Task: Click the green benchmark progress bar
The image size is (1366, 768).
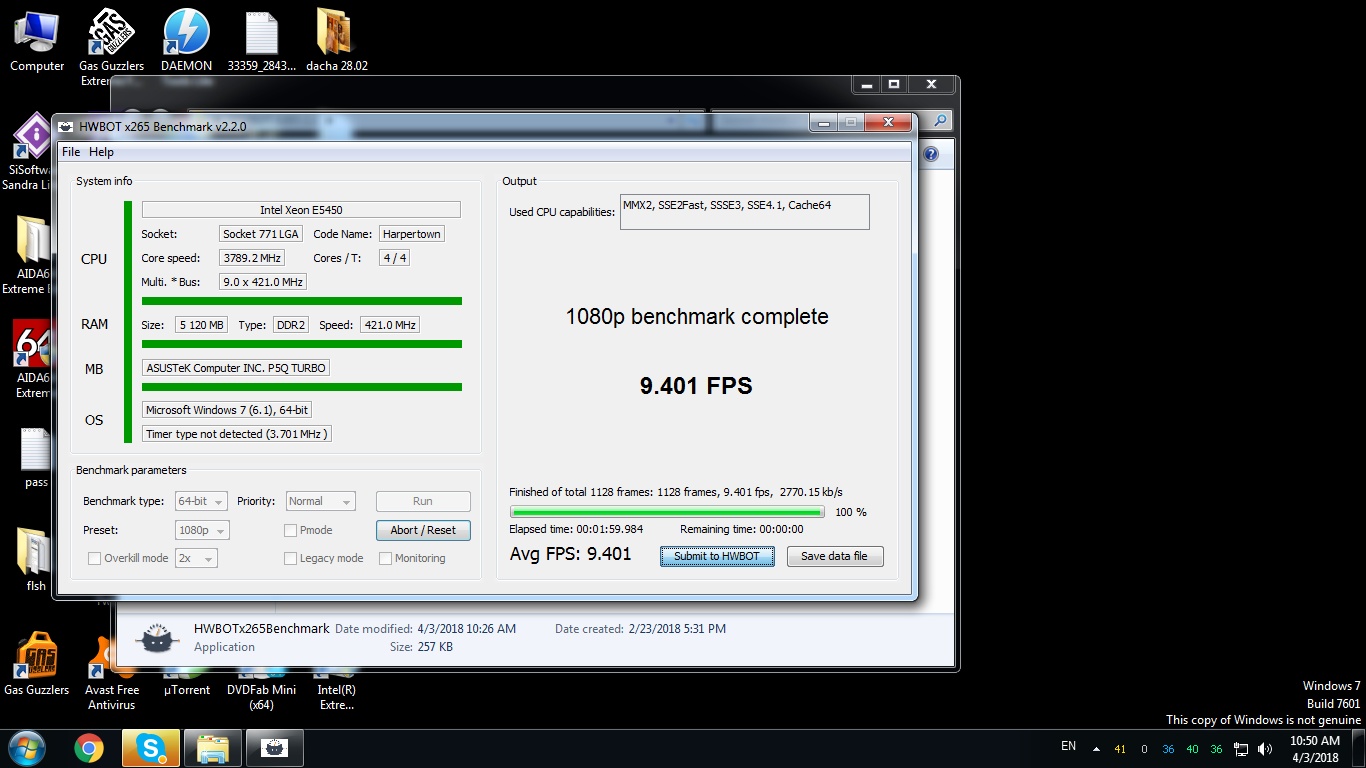Action: tap(667, 512)
